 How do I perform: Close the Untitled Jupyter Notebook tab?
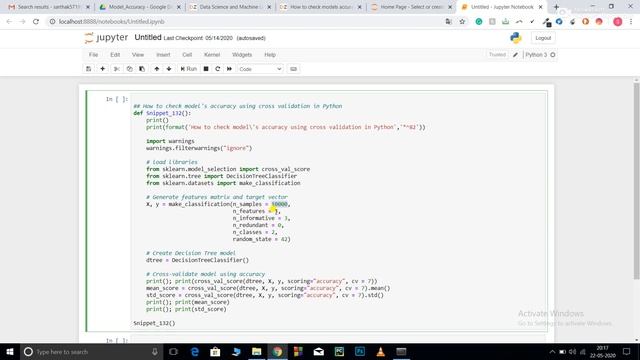click(540, 7)
